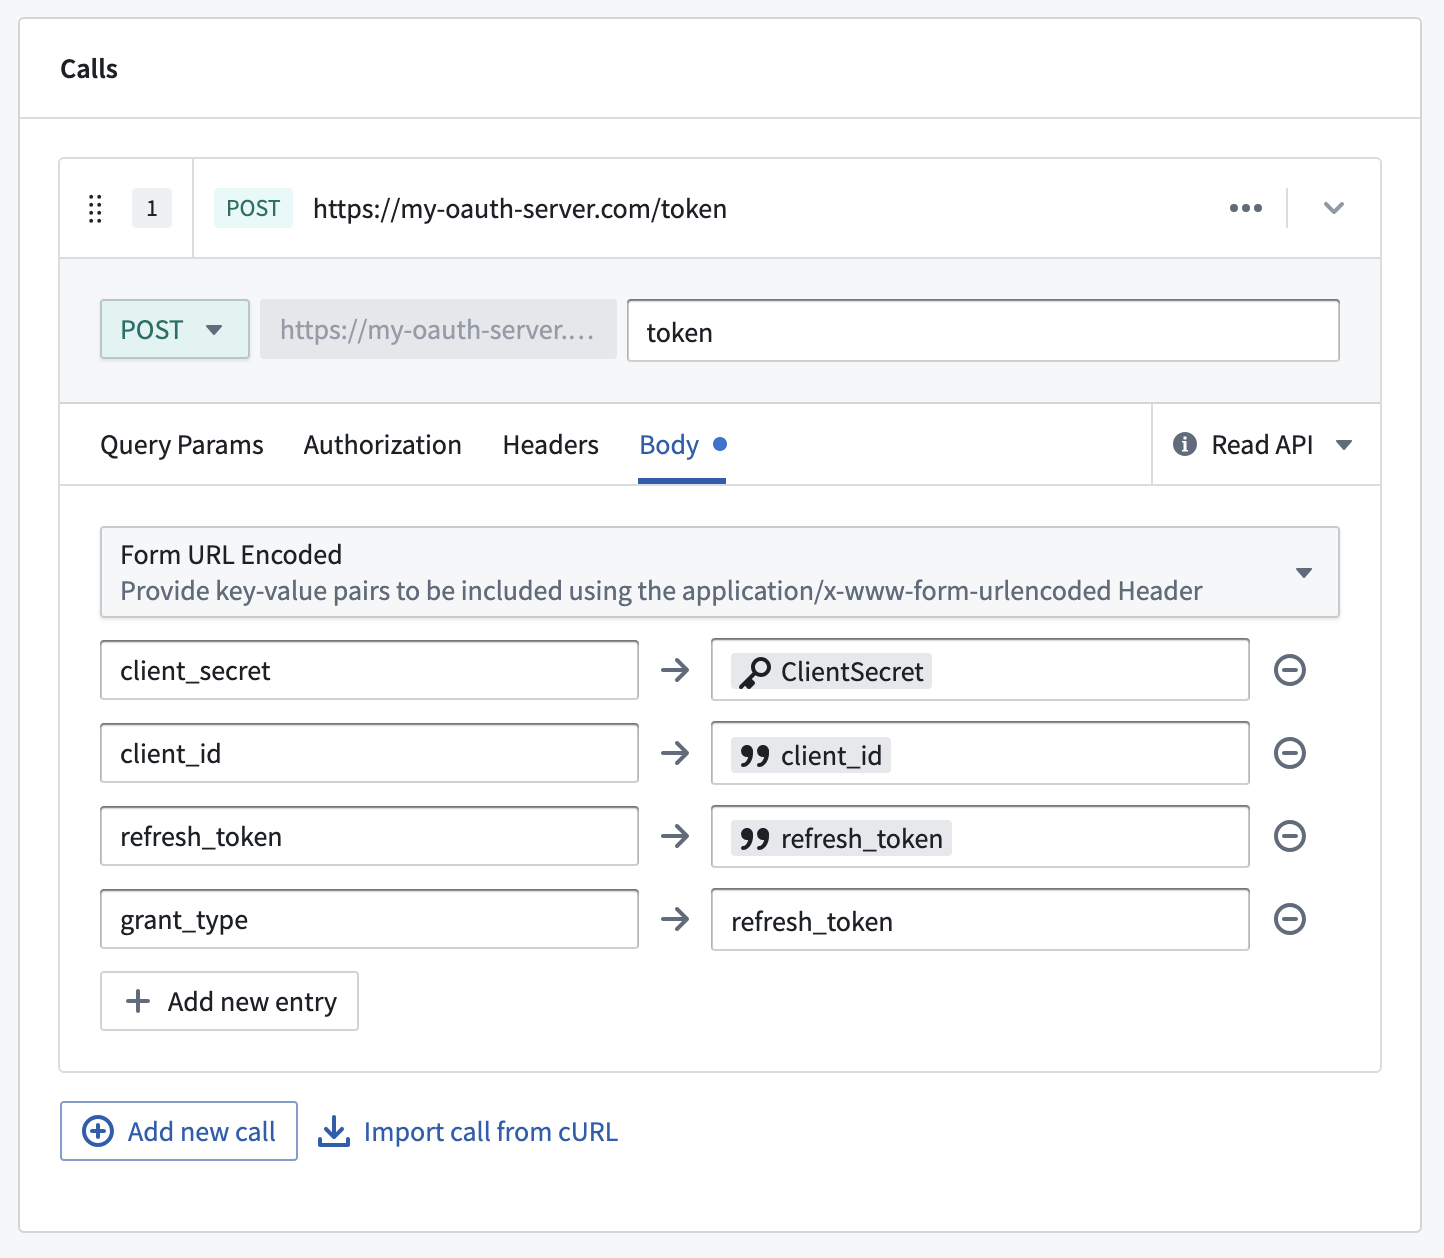Open the three-dot menu for call 1

[x=1245, y=208]
